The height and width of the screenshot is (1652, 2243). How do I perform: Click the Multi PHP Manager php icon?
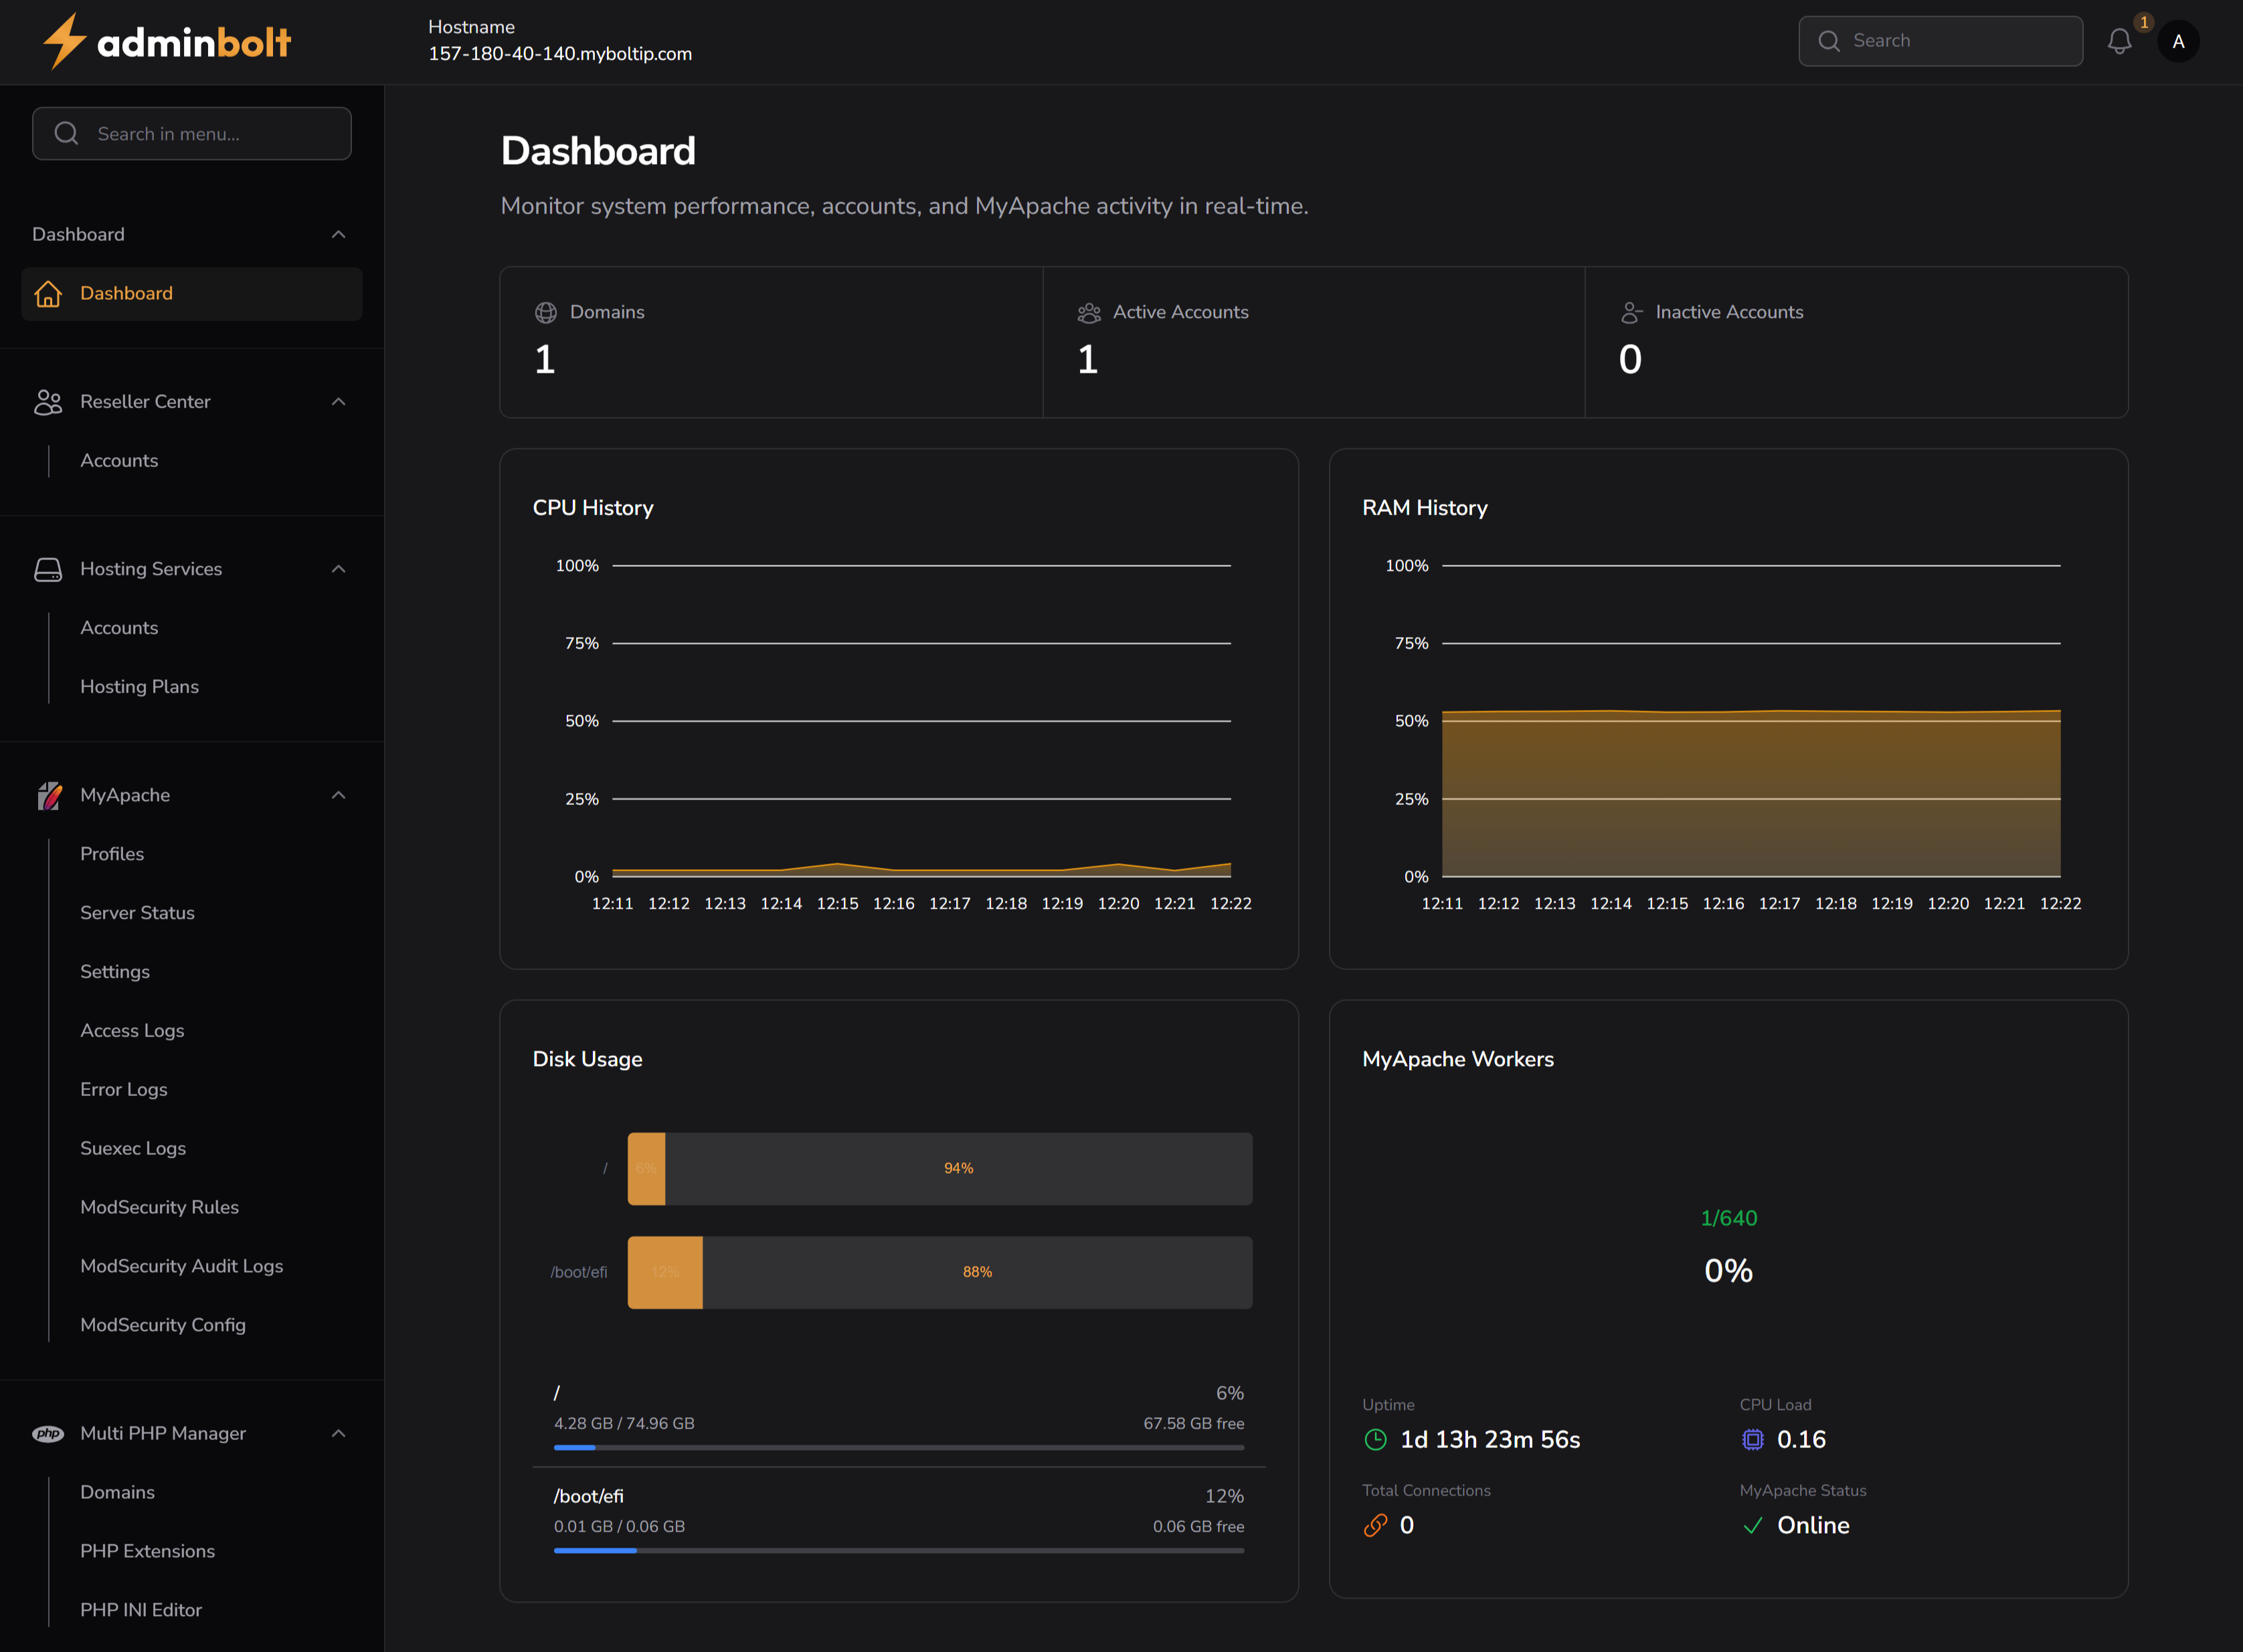(x=48, y=1433)
